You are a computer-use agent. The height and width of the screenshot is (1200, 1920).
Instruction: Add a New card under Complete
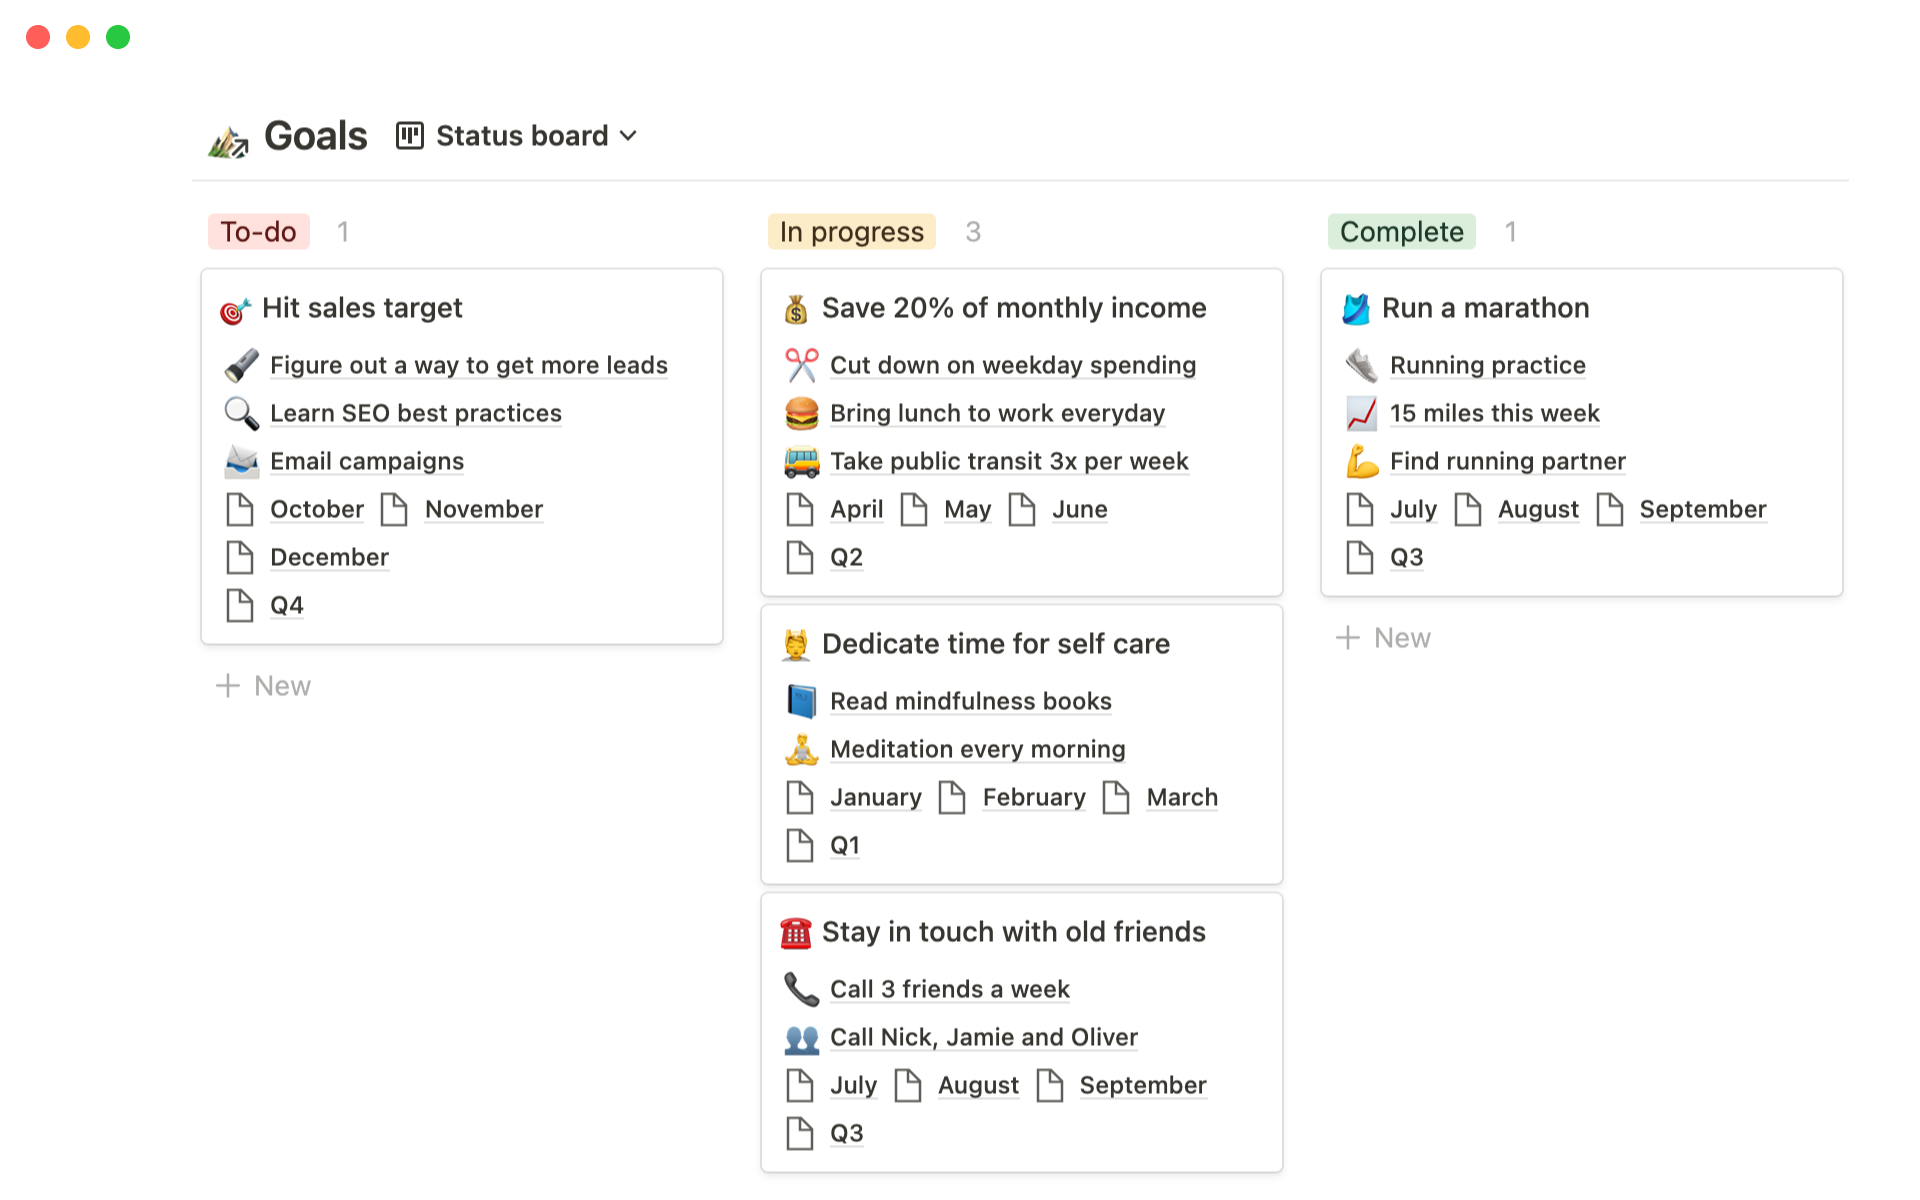(x=1383, y=638)
